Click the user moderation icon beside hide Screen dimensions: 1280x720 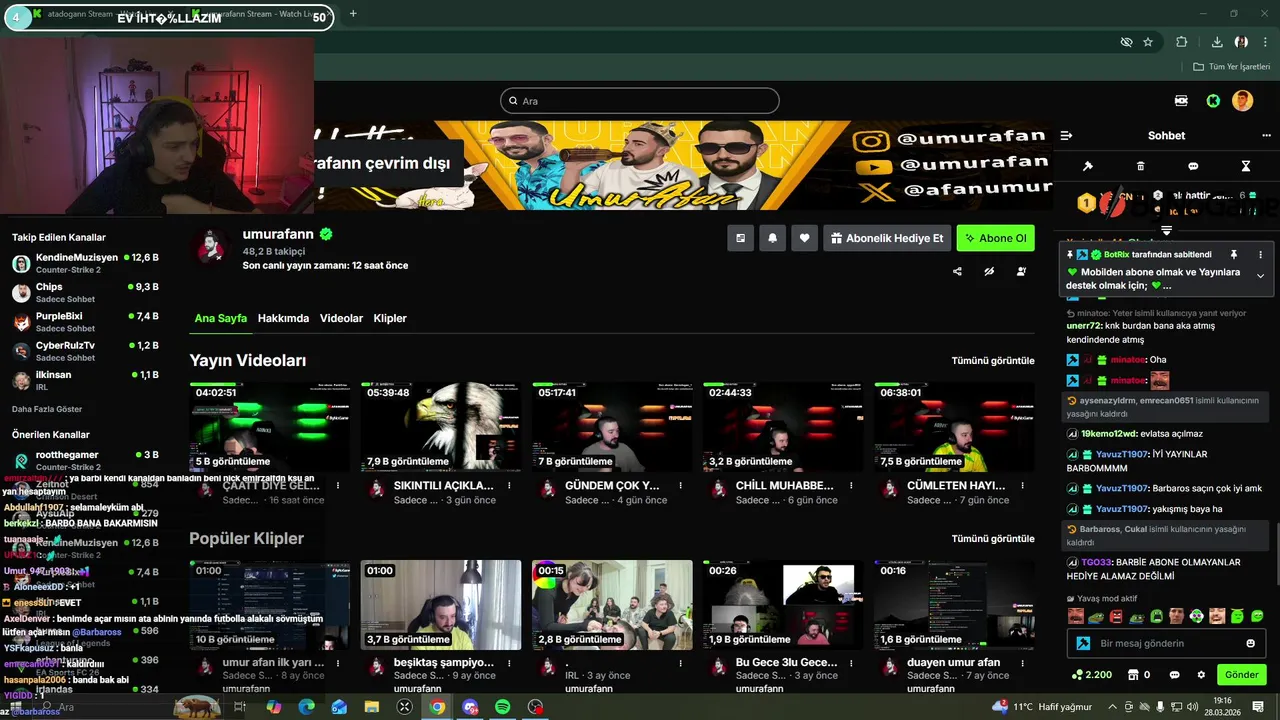tap(1021, 272)
